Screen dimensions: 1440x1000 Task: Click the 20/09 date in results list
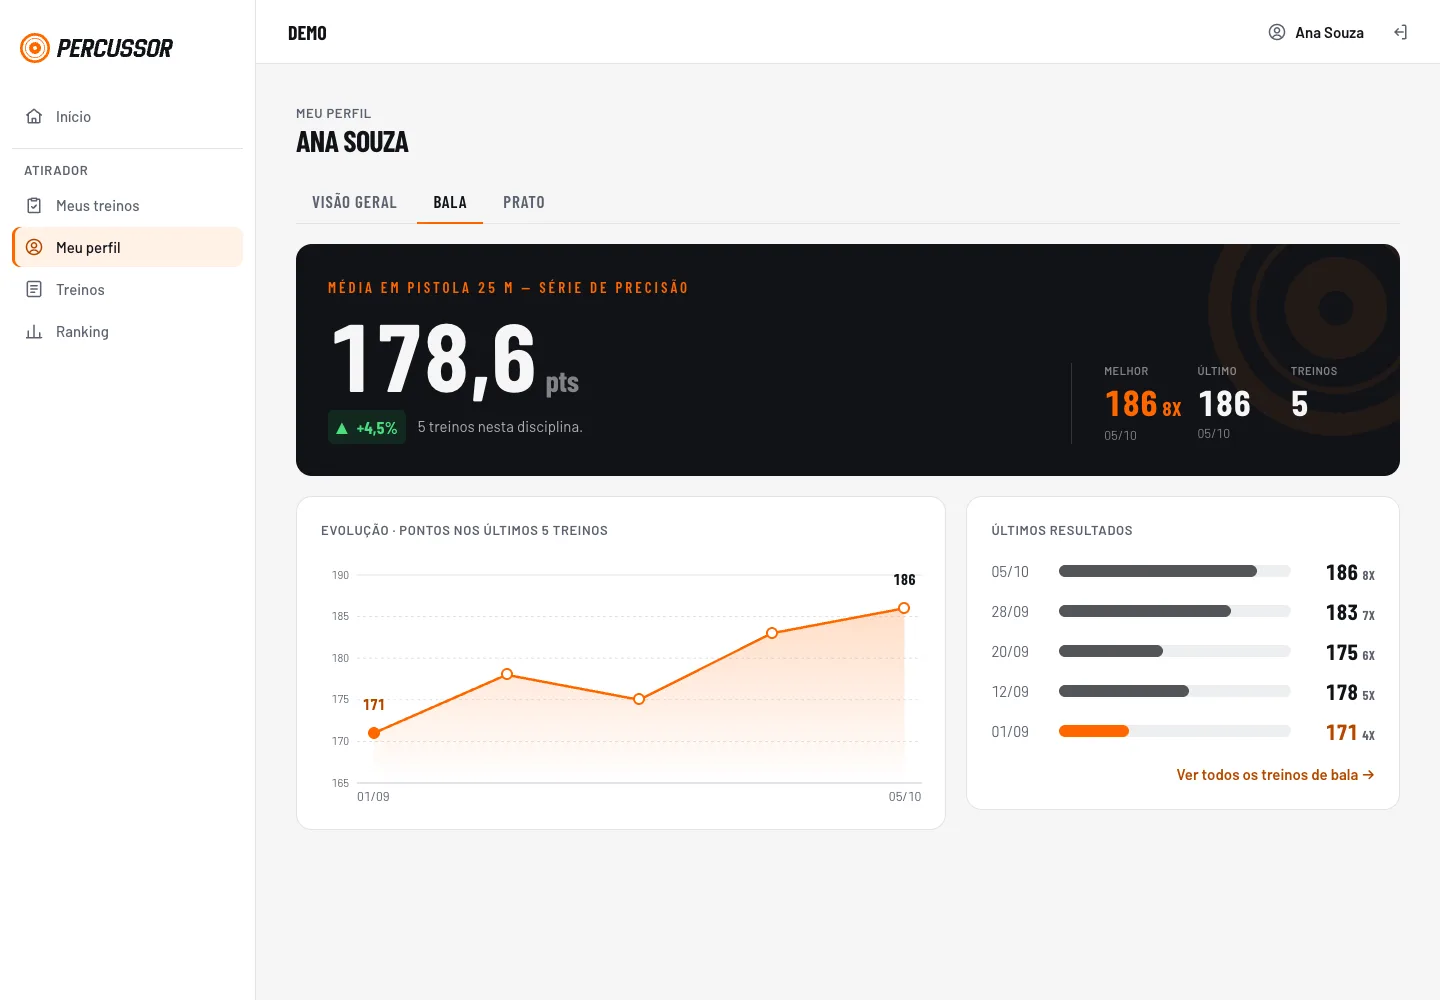[1010, 652]
